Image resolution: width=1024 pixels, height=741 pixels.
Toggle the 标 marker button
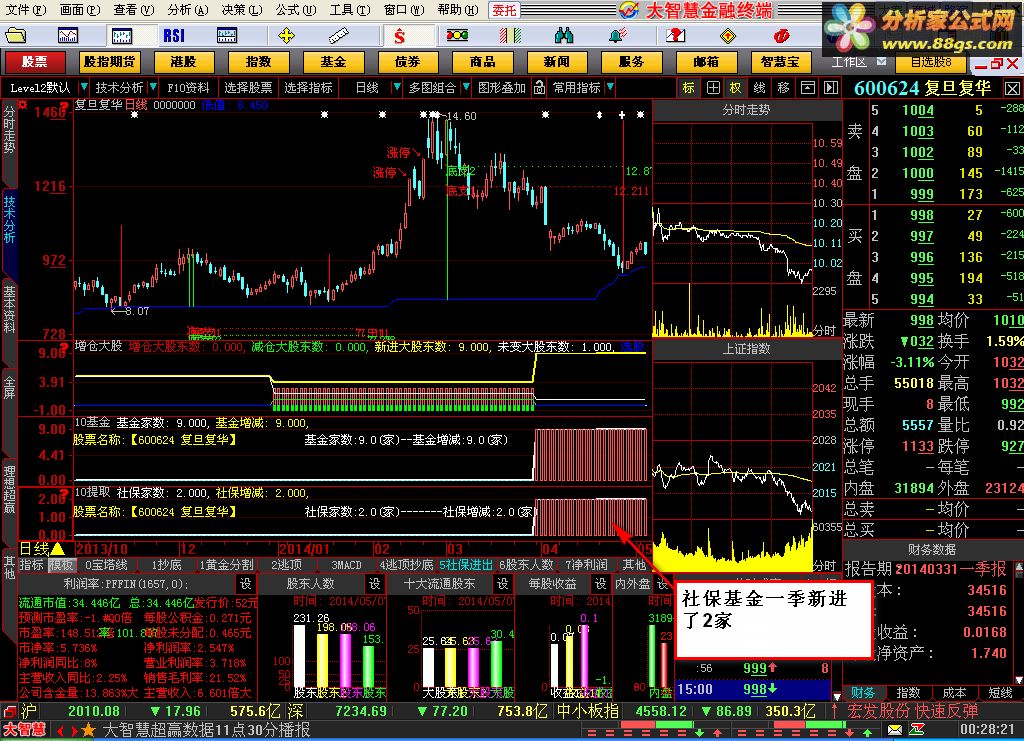(x=689, y=87)
